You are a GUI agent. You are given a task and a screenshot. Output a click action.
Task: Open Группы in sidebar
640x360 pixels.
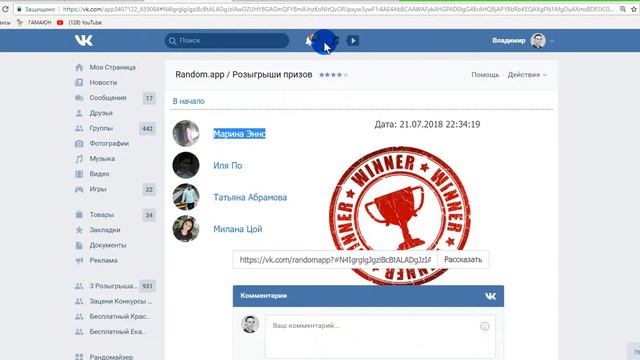[x=101, y=128]
